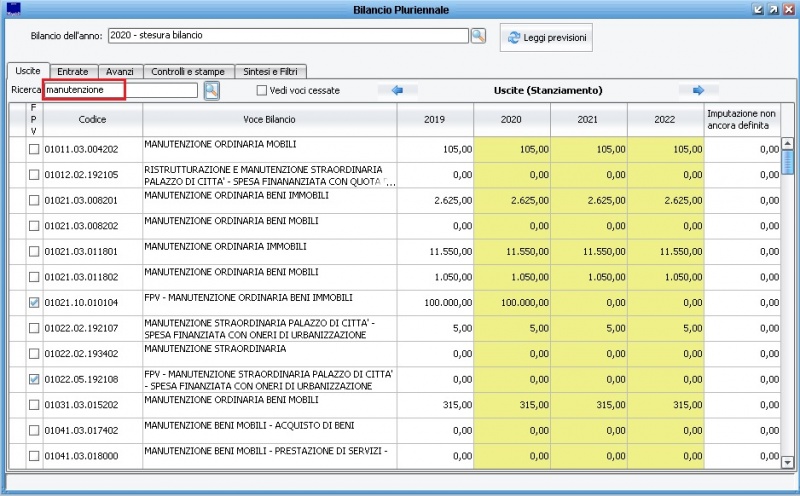Toggle FPV checkbox for code 01022.05.192108

[34, 380]
